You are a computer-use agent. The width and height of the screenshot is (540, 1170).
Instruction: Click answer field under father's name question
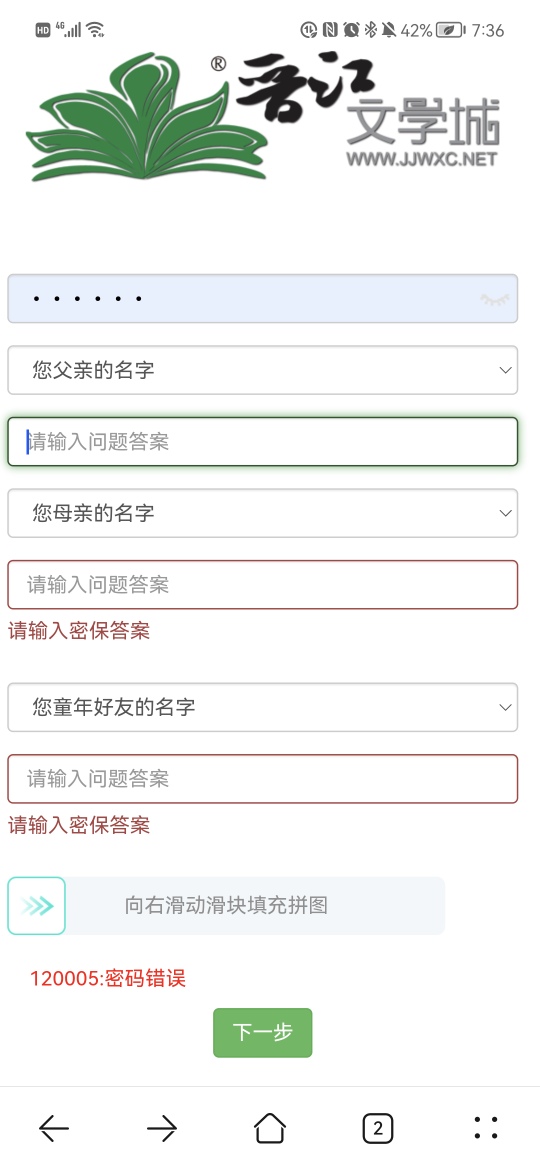pos(263,442)
